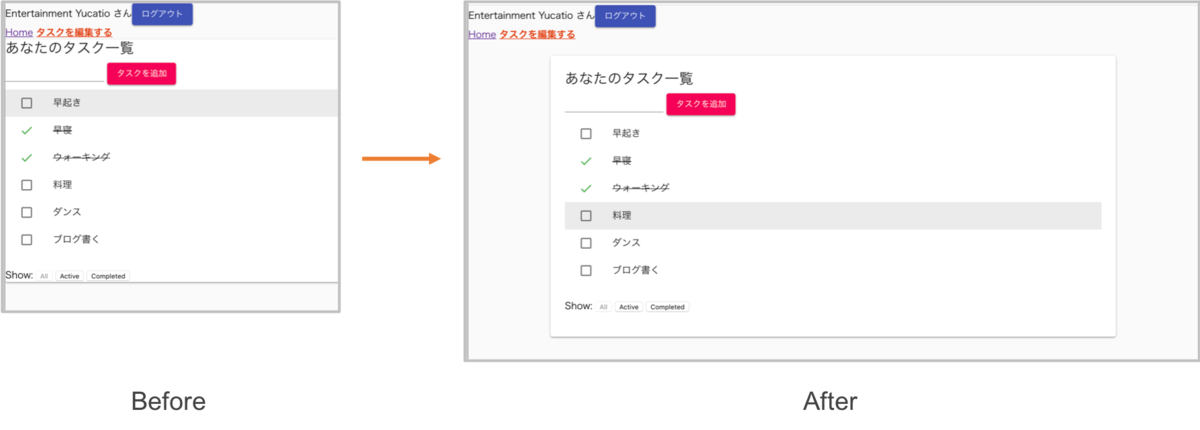This screenshot has height=430, width=1200.
Task: Uncheck green checkmark beside 早寝 in Before screenshot
Action: pos(27,130)
